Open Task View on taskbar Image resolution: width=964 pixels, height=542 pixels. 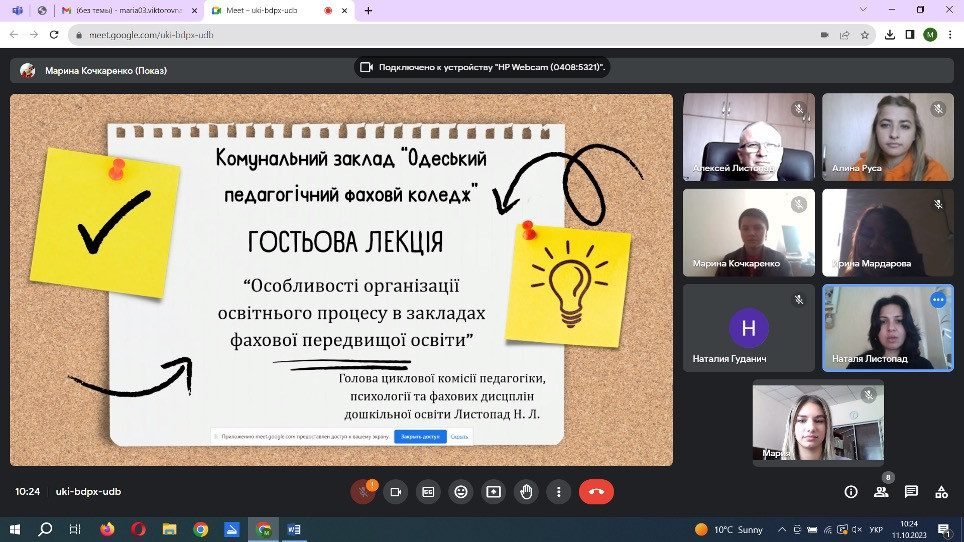75,529
